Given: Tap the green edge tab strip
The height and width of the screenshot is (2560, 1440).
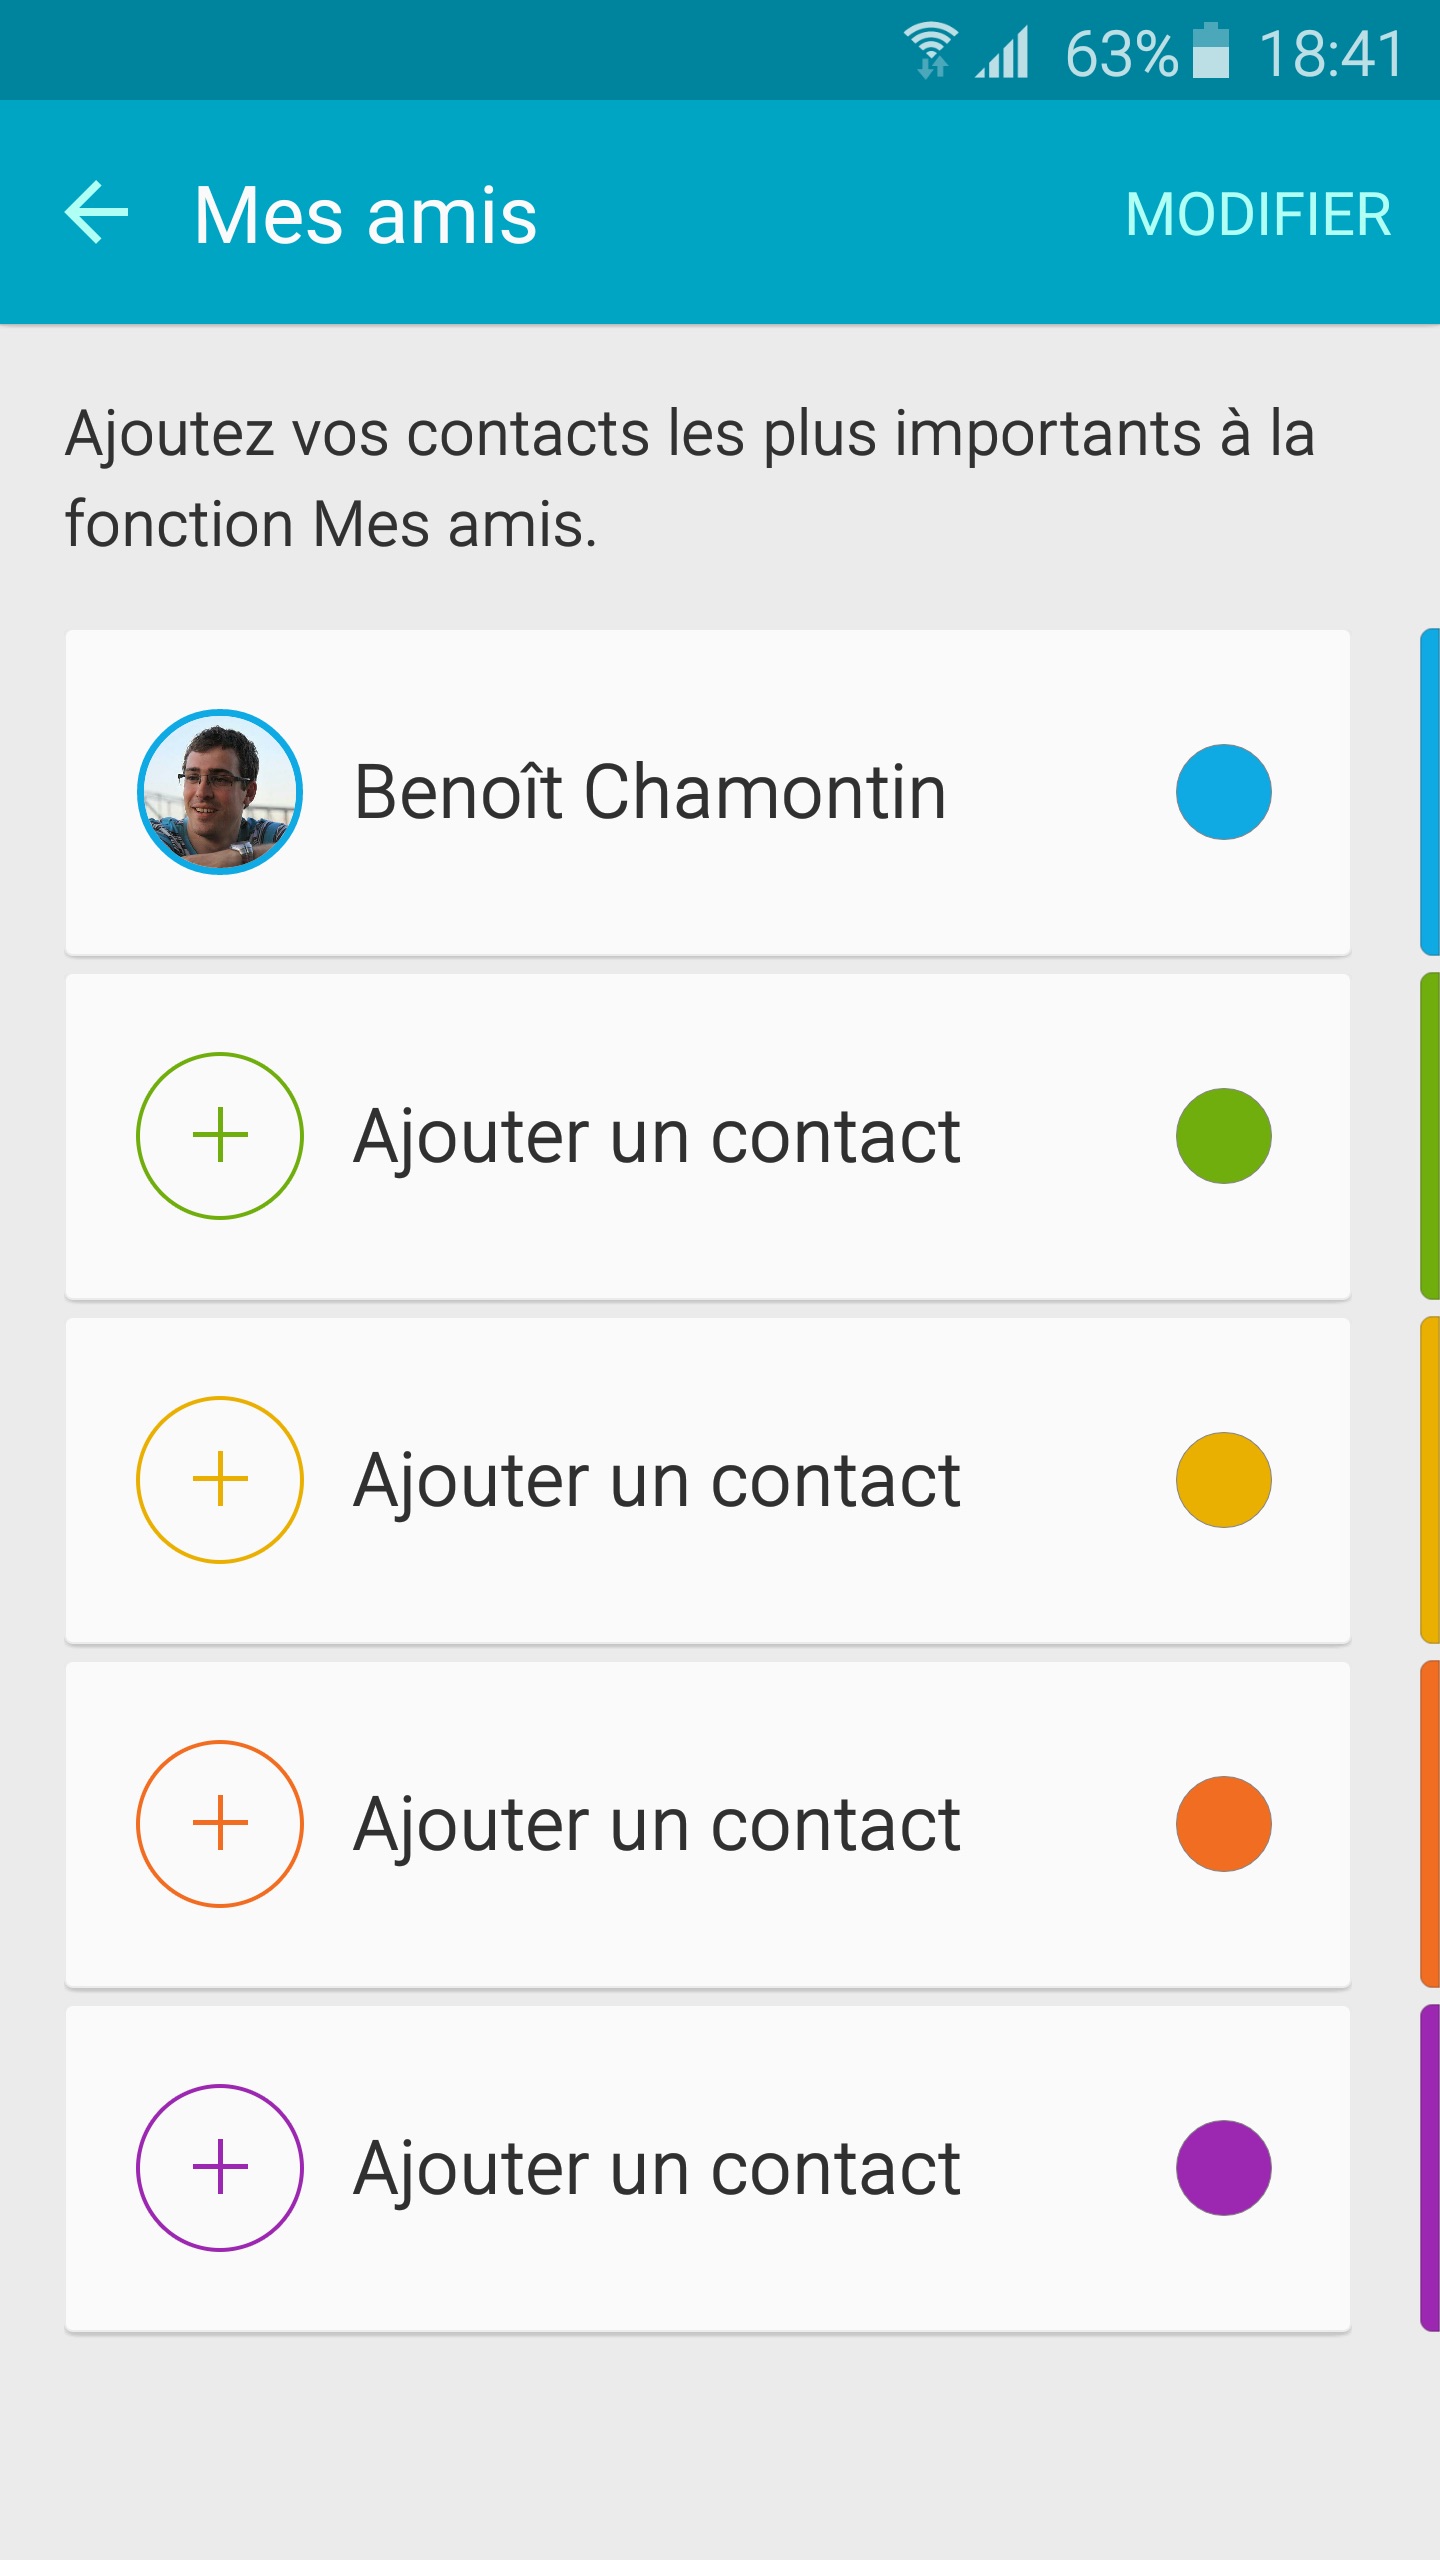Looking at the screenshot, I should [1430, 1136].
